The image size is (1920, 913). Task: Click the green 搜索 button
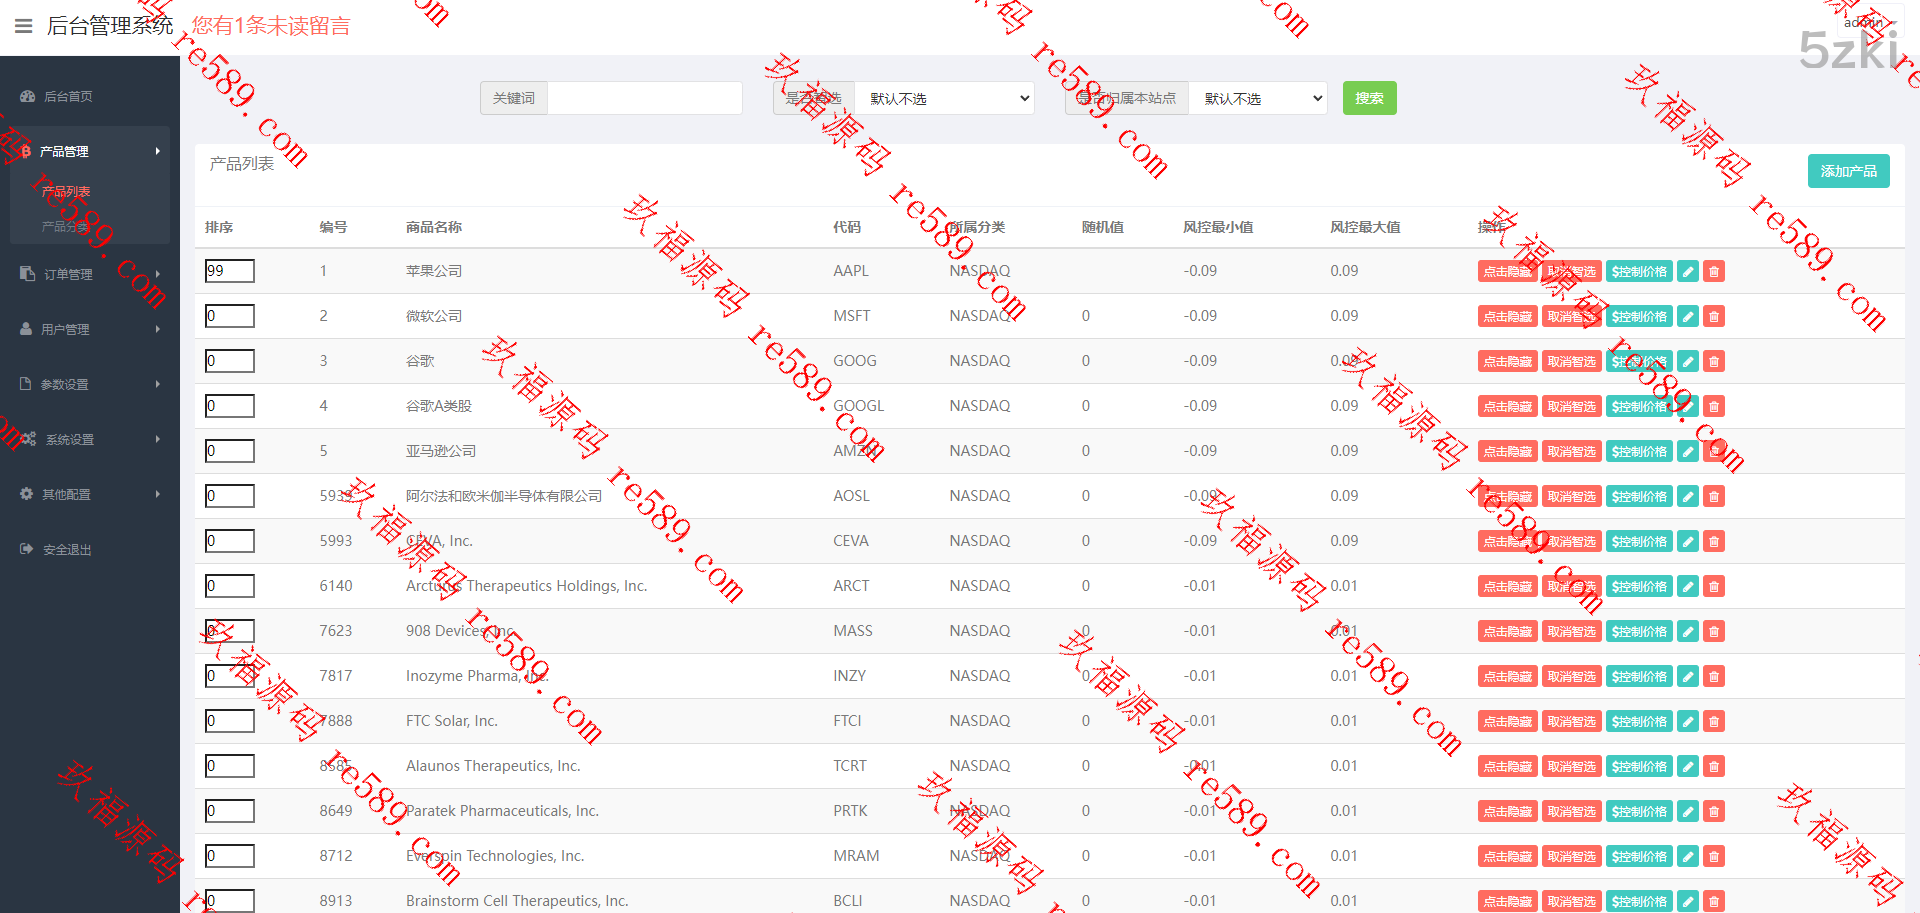1369,98
